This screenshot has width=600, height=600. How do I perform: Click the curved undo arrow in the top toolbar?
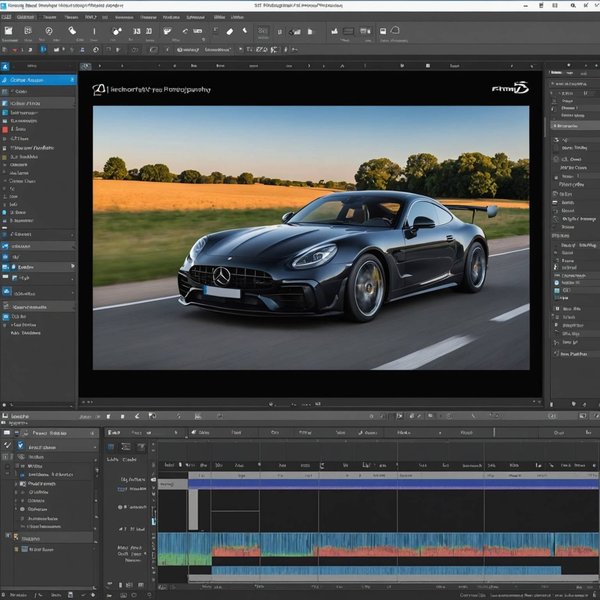pos(185,31)
